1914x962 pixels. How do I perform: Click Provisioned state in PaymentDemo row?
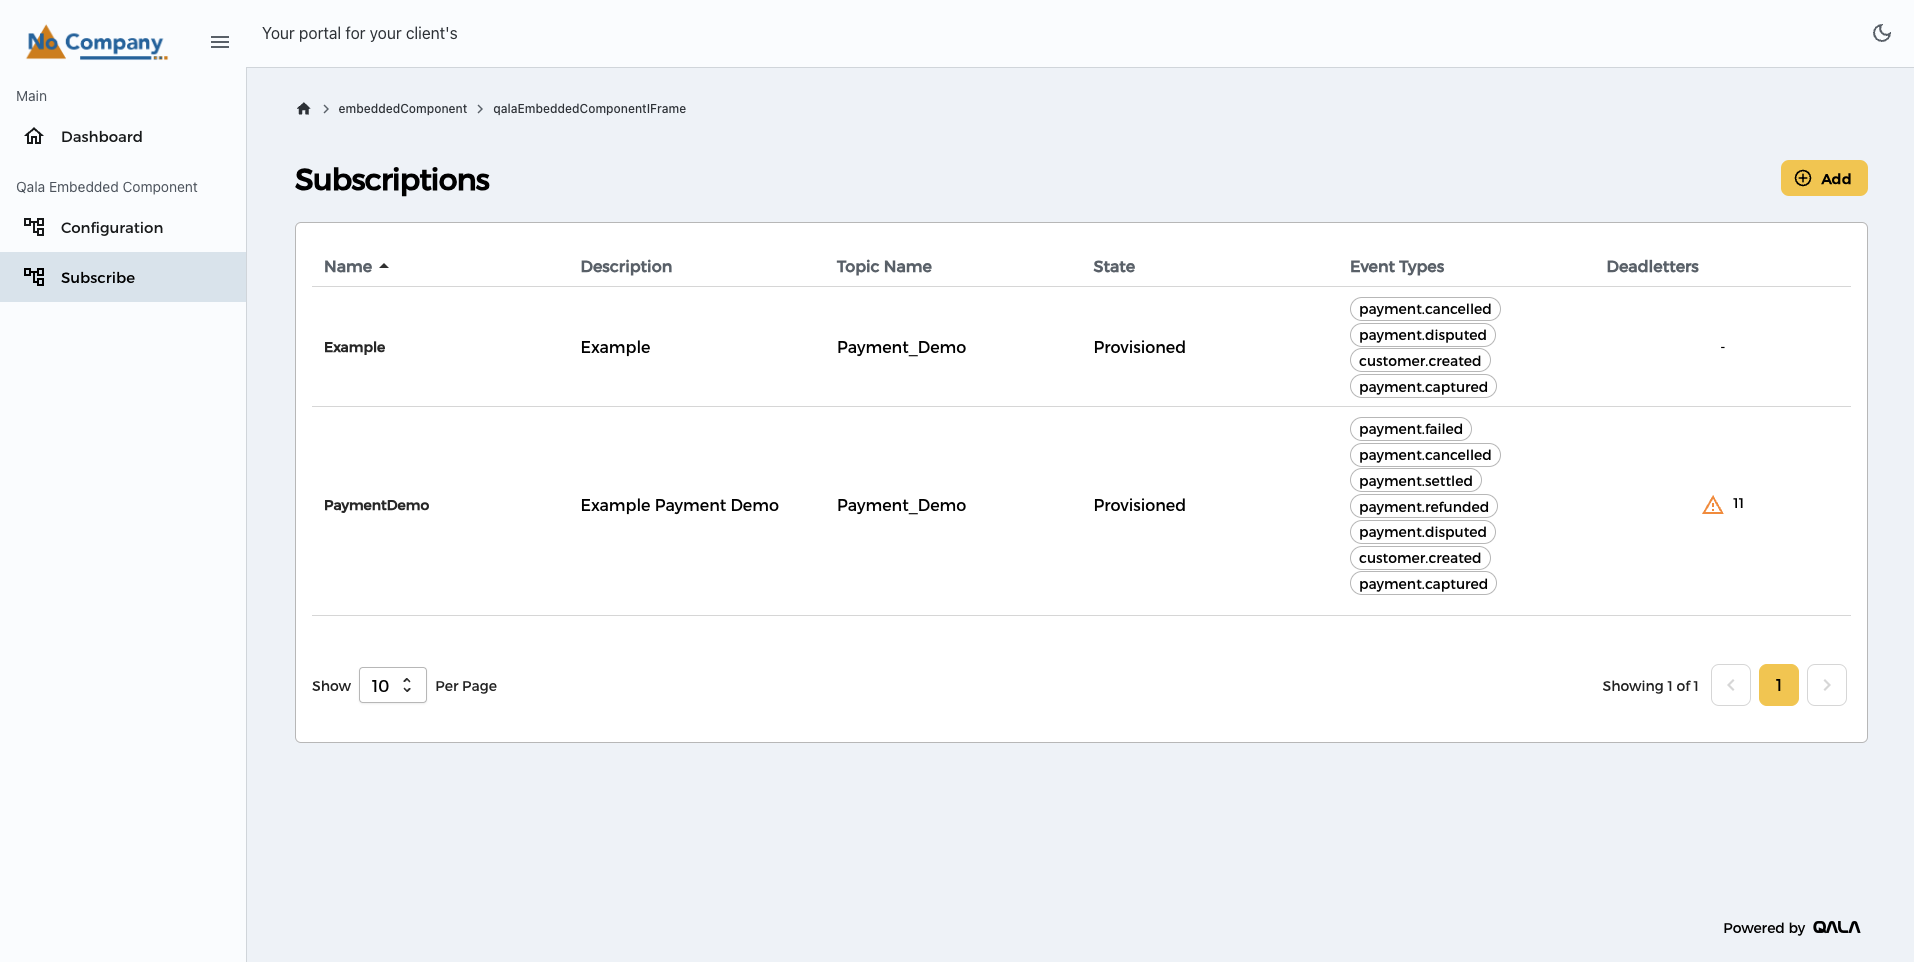click(1139, 505)
